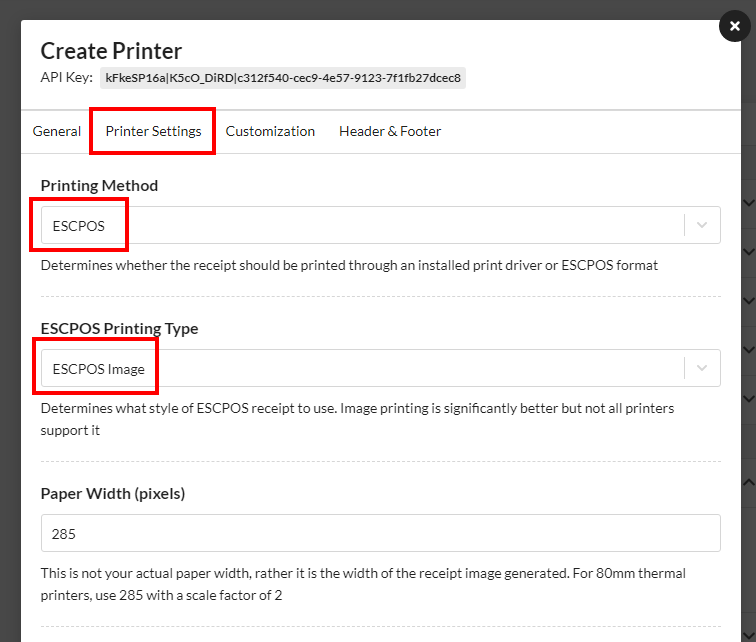Click the Paper Width (pixels) label
The image size is (756, 642).
point(113,494)
